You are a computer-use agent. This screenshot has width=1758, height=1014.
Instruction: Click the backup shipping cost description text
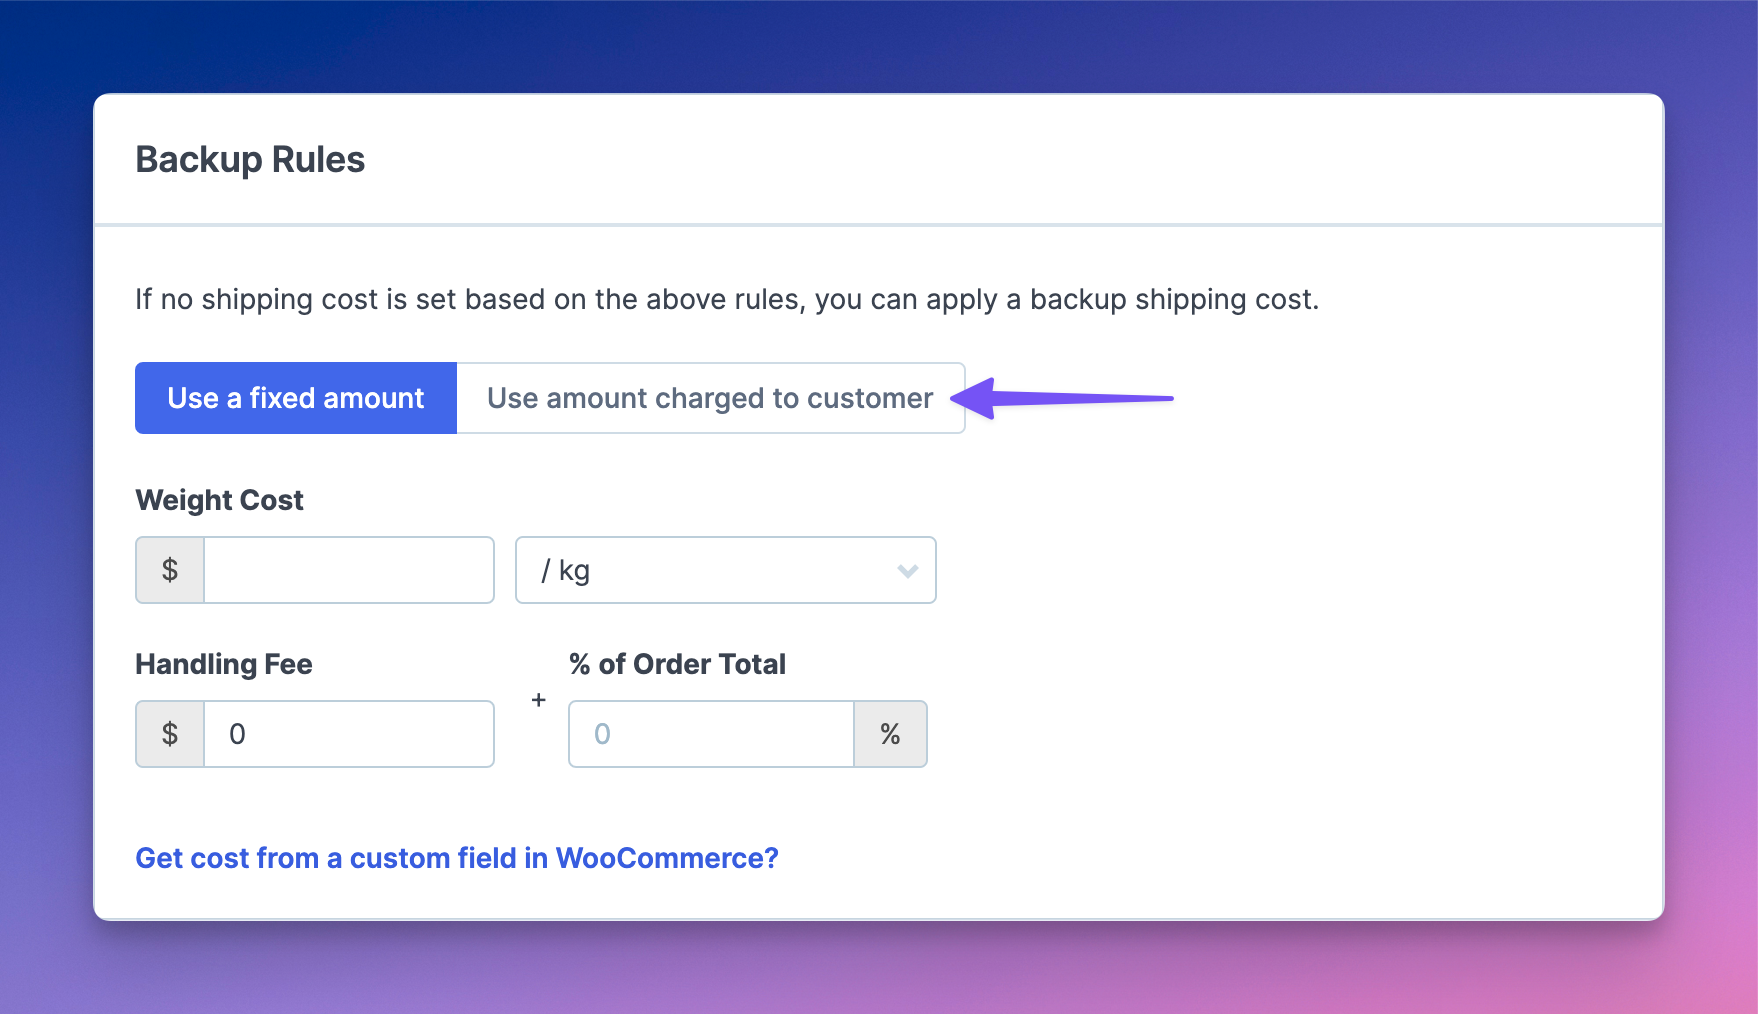pyautogui.click(x=727, y=299)
